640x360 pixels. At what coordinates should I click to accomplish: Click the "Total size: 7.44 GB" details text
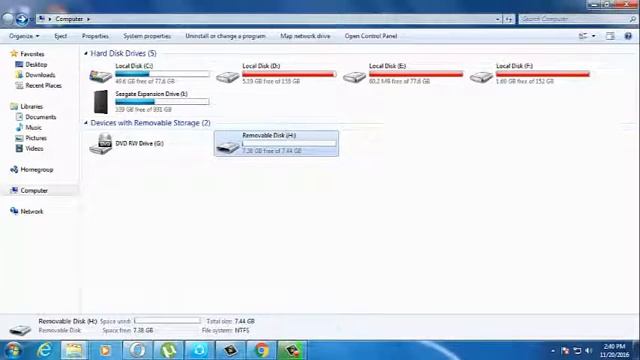(x=230, y=322)
